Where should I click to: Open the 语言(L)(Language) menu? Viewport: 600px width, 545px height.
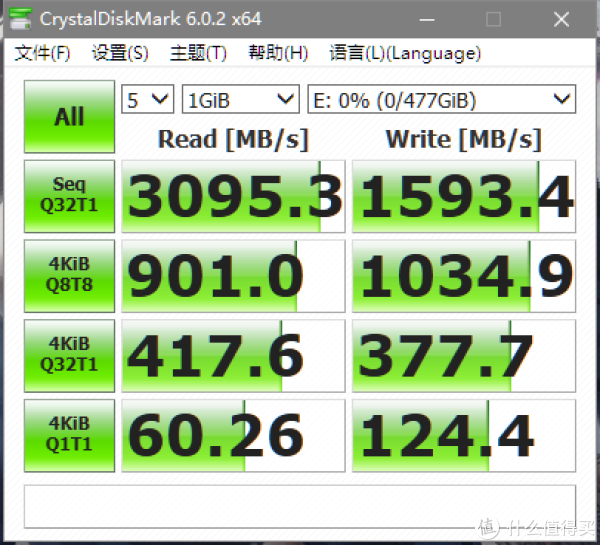click(405, 53)
